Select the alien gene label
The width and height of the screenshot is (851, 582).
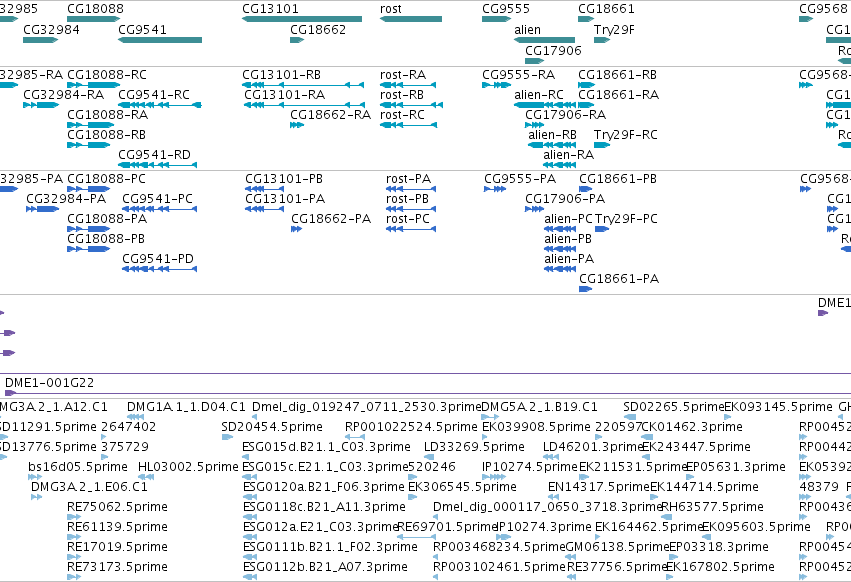[528, 29]
